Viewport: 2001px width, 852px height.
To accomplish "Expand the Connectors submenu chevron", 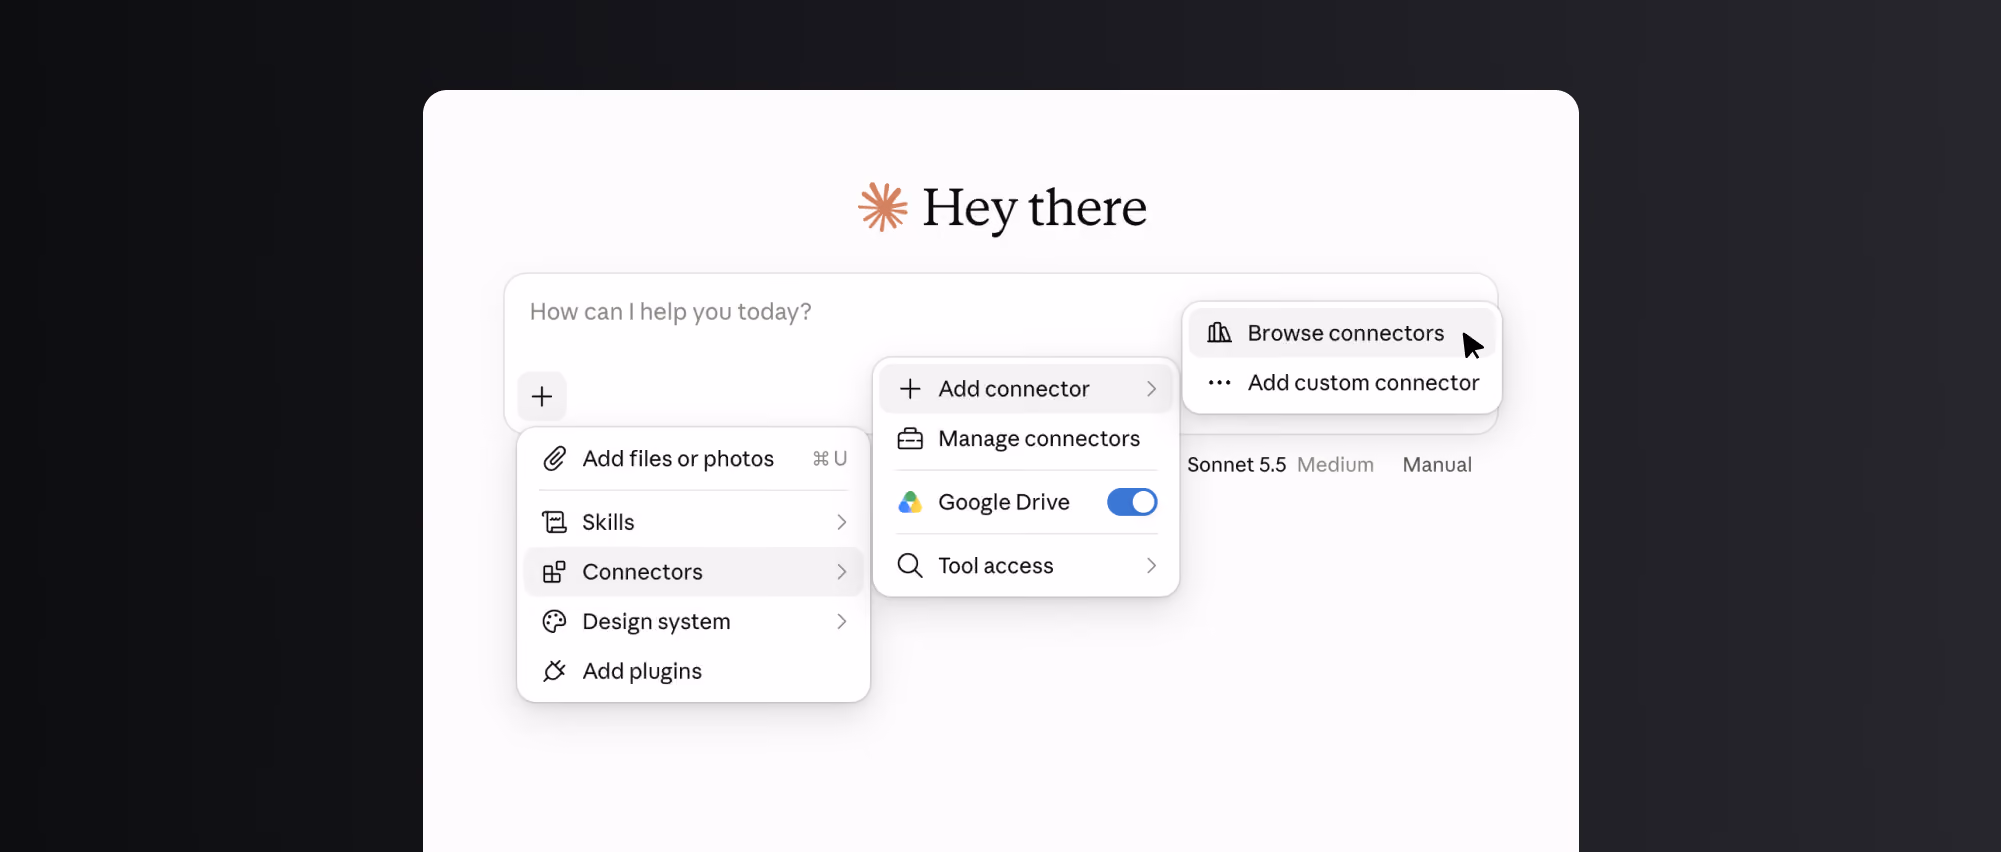I will click(x=842, y=572).
